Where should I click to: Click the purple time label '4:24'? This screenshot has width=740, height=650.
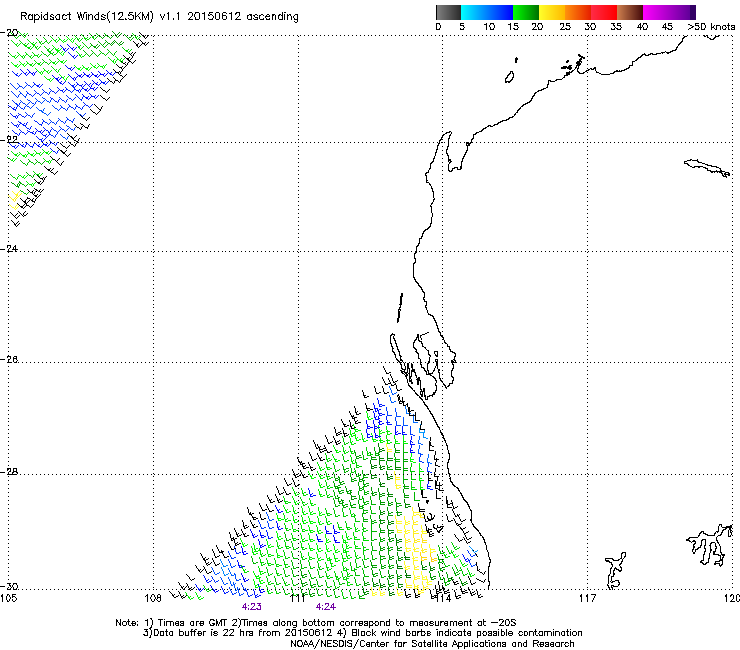(x=326, y=607)
